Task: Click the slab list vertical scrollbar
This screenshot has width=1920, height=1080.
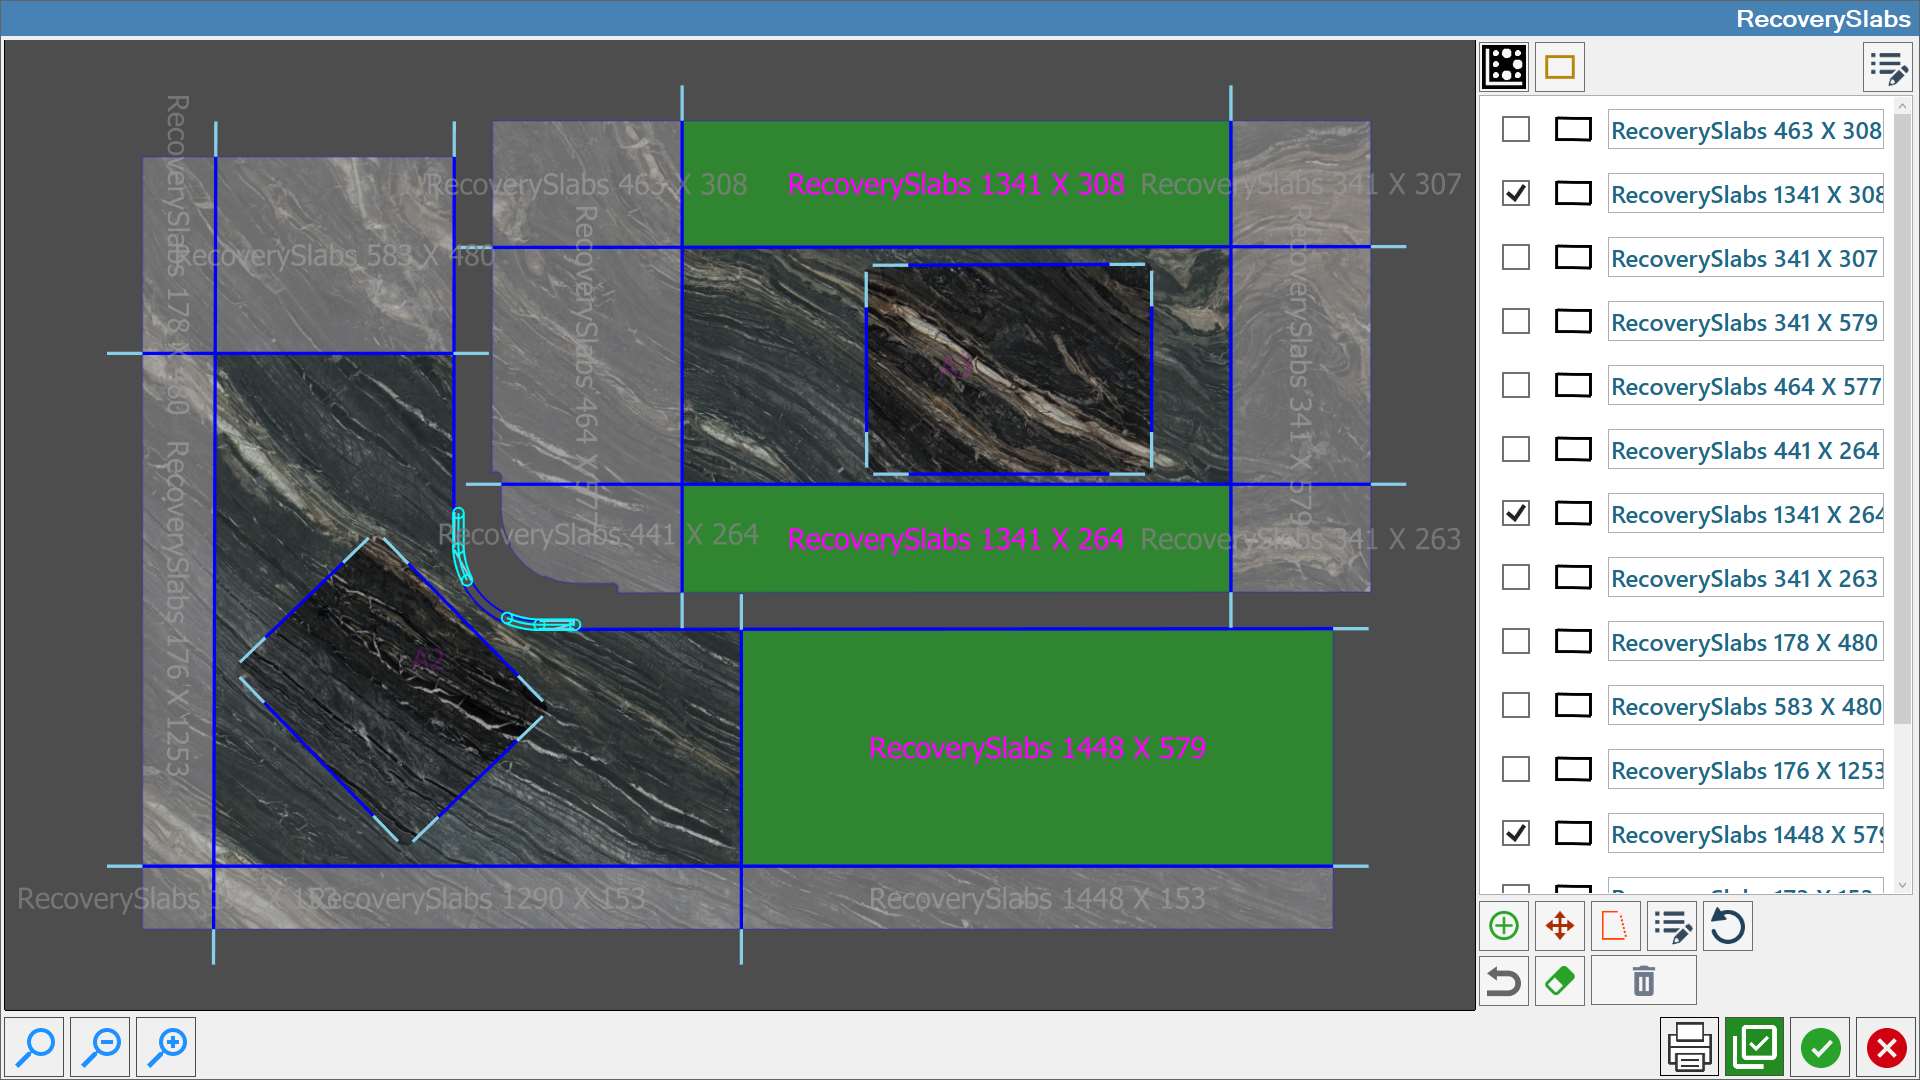Action: tap(1902, 420)
